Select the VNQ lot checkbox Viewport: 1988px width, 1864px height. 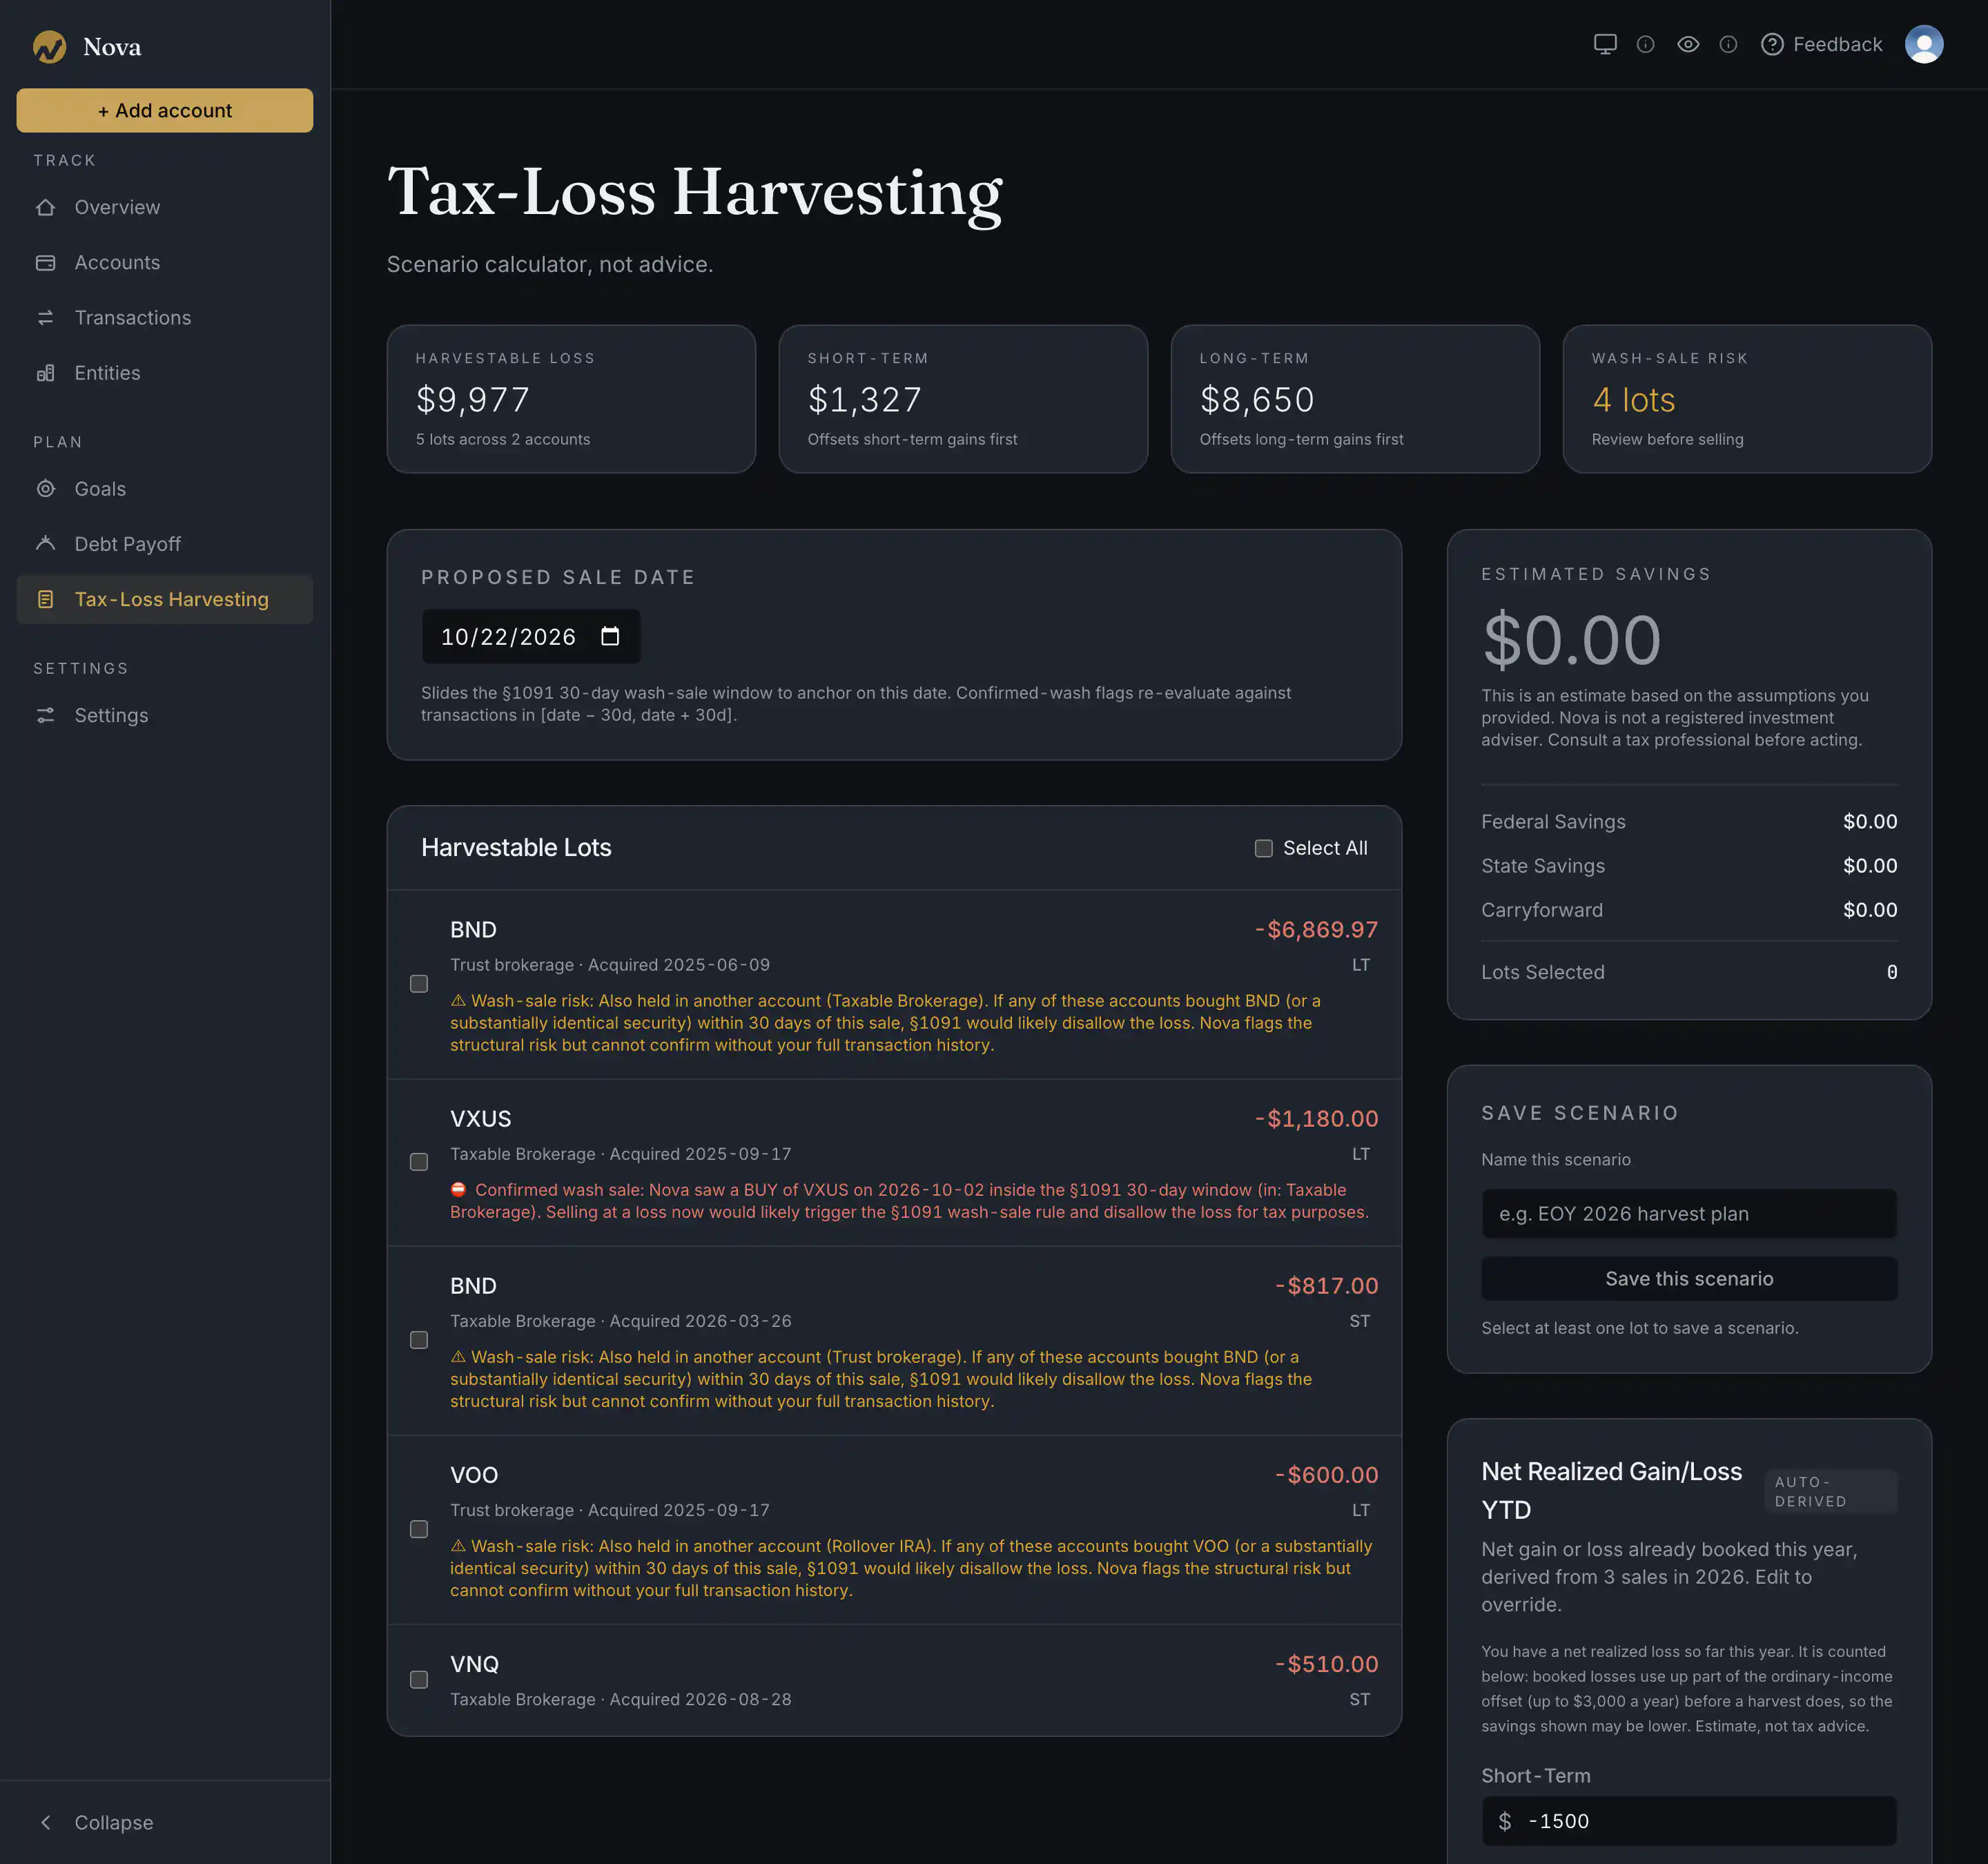point(419,1680)
